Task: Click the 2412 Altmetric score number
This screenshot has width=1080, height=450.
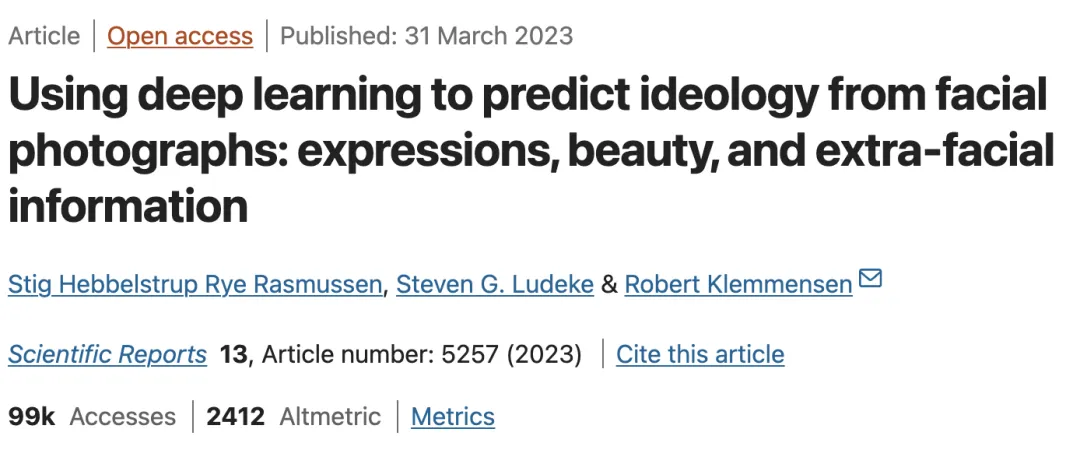Action: [236, 416]
